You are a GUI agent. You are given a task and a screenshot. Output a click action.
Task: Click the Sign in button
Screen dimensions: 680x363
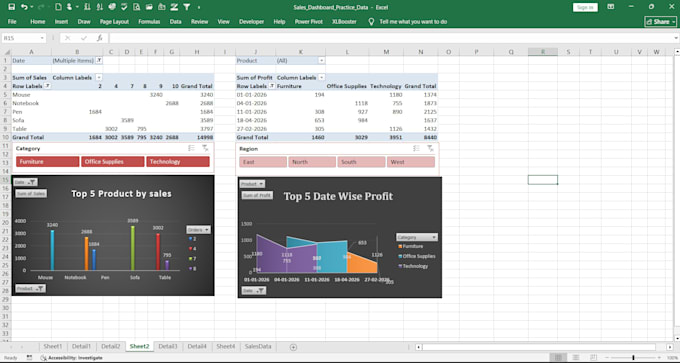pos(585,7)
